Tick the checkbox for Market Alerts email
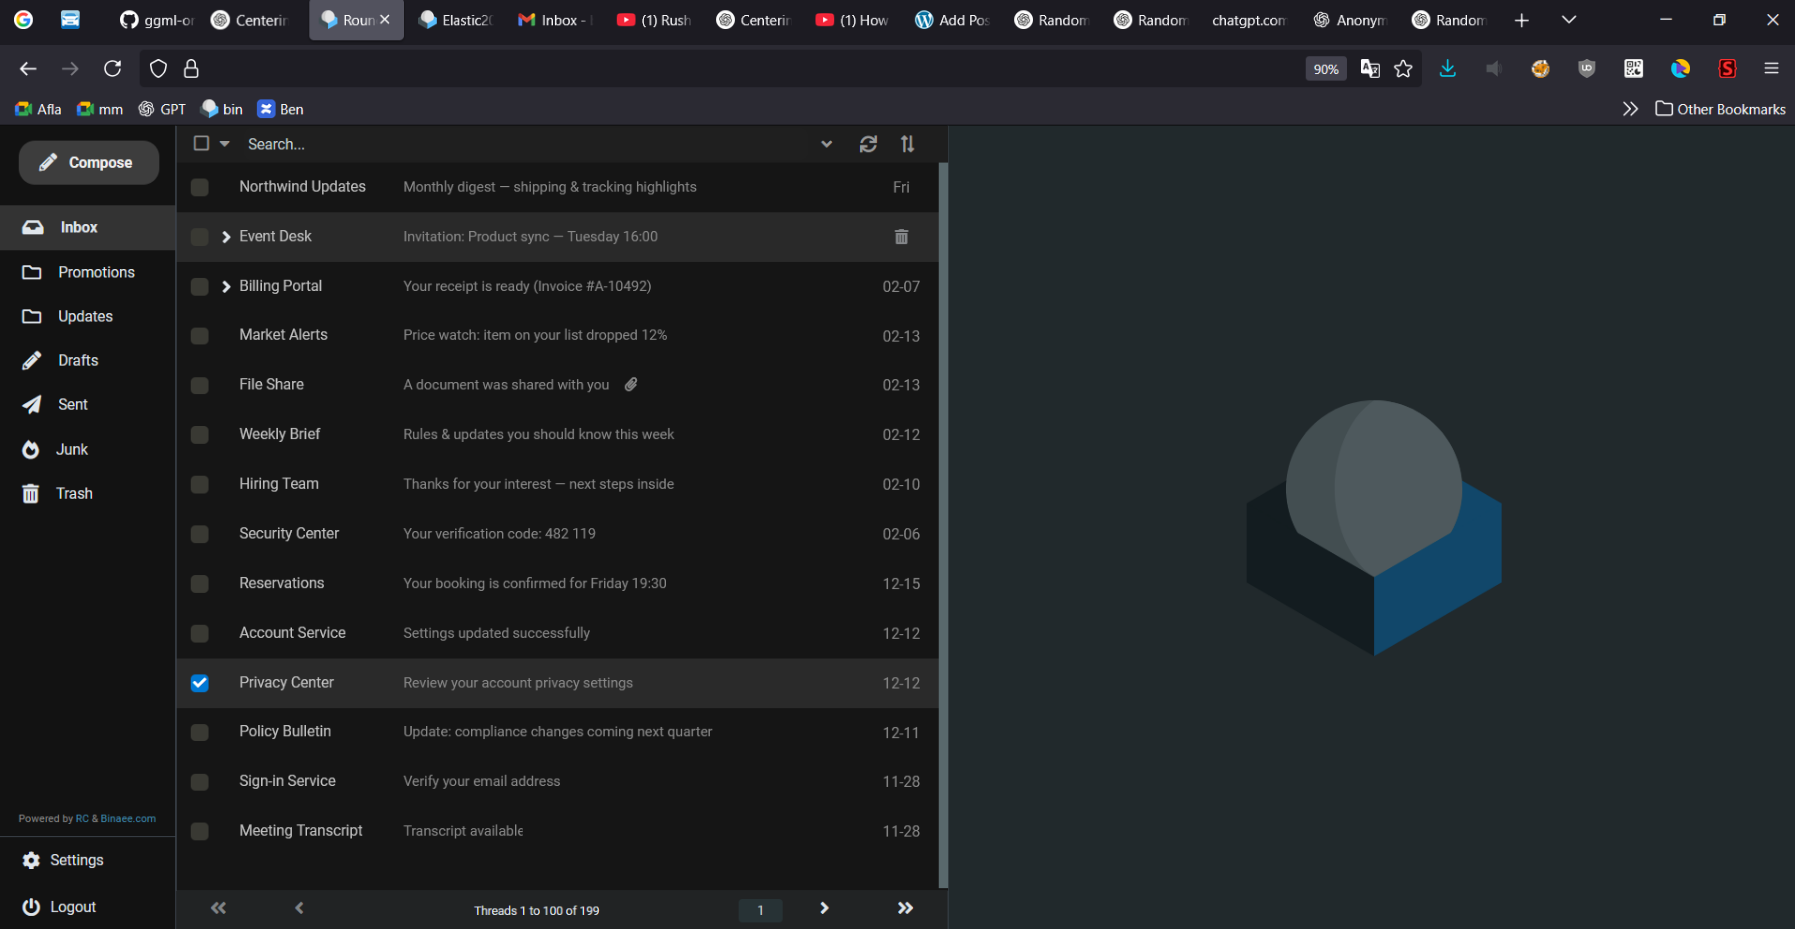 (200, 336)
